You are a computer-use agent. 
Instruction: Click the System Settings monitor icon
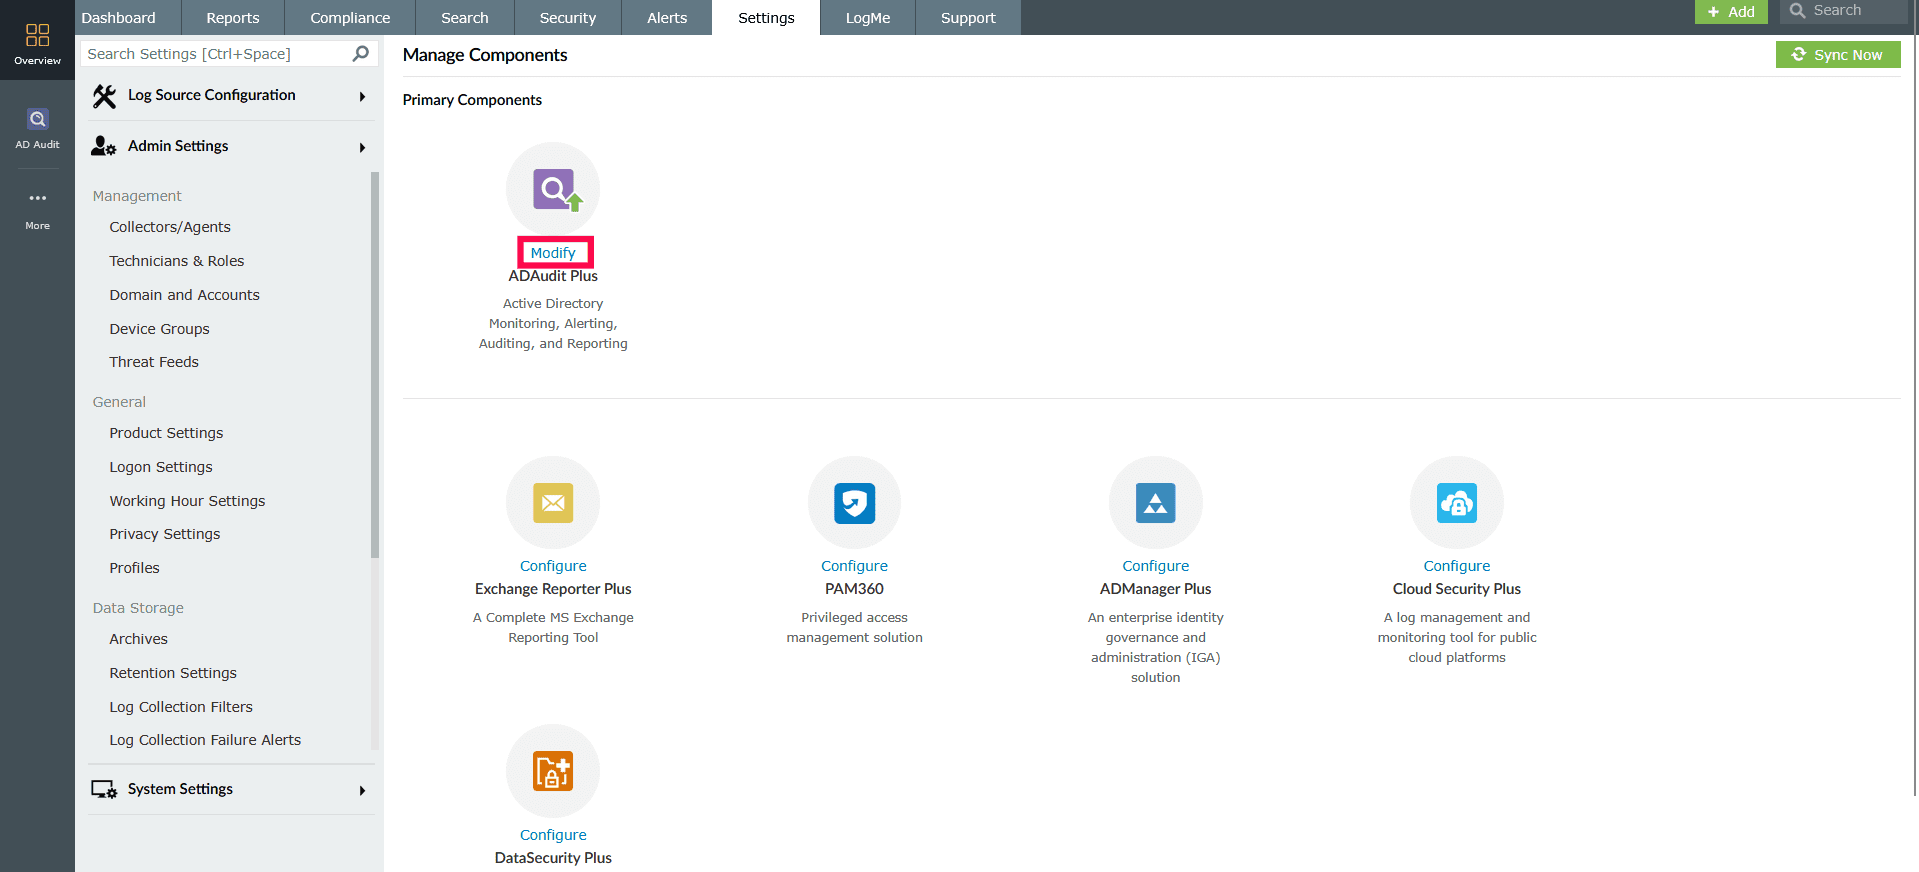tap(104, 789)
